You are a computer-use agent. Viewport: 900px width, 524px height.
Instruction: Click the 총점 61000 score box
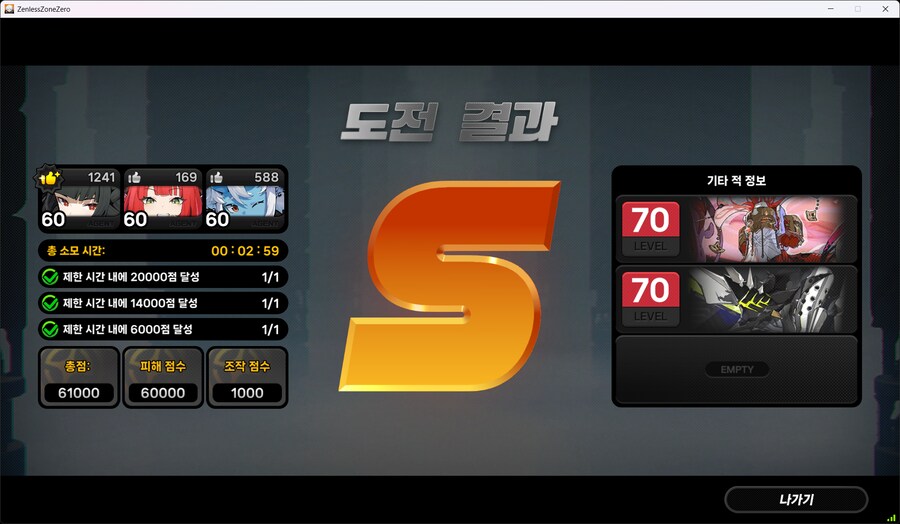click(79, 377)
